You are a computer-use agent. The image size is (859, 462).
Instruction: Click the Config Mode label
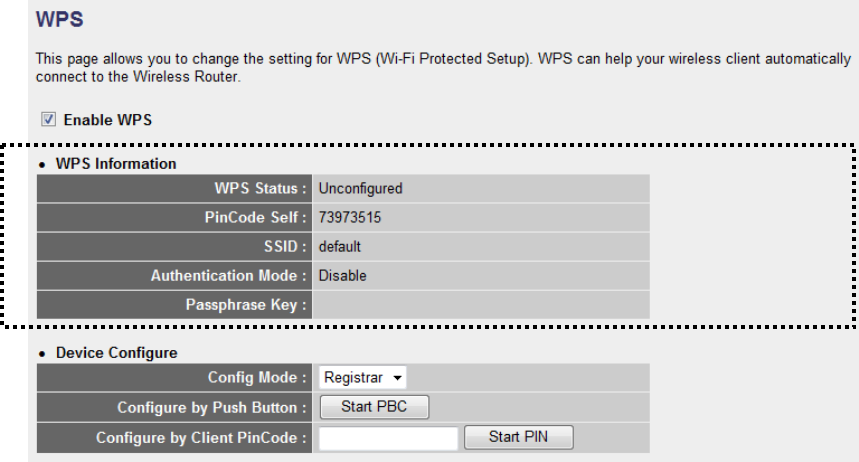click(x=257, y=378)
